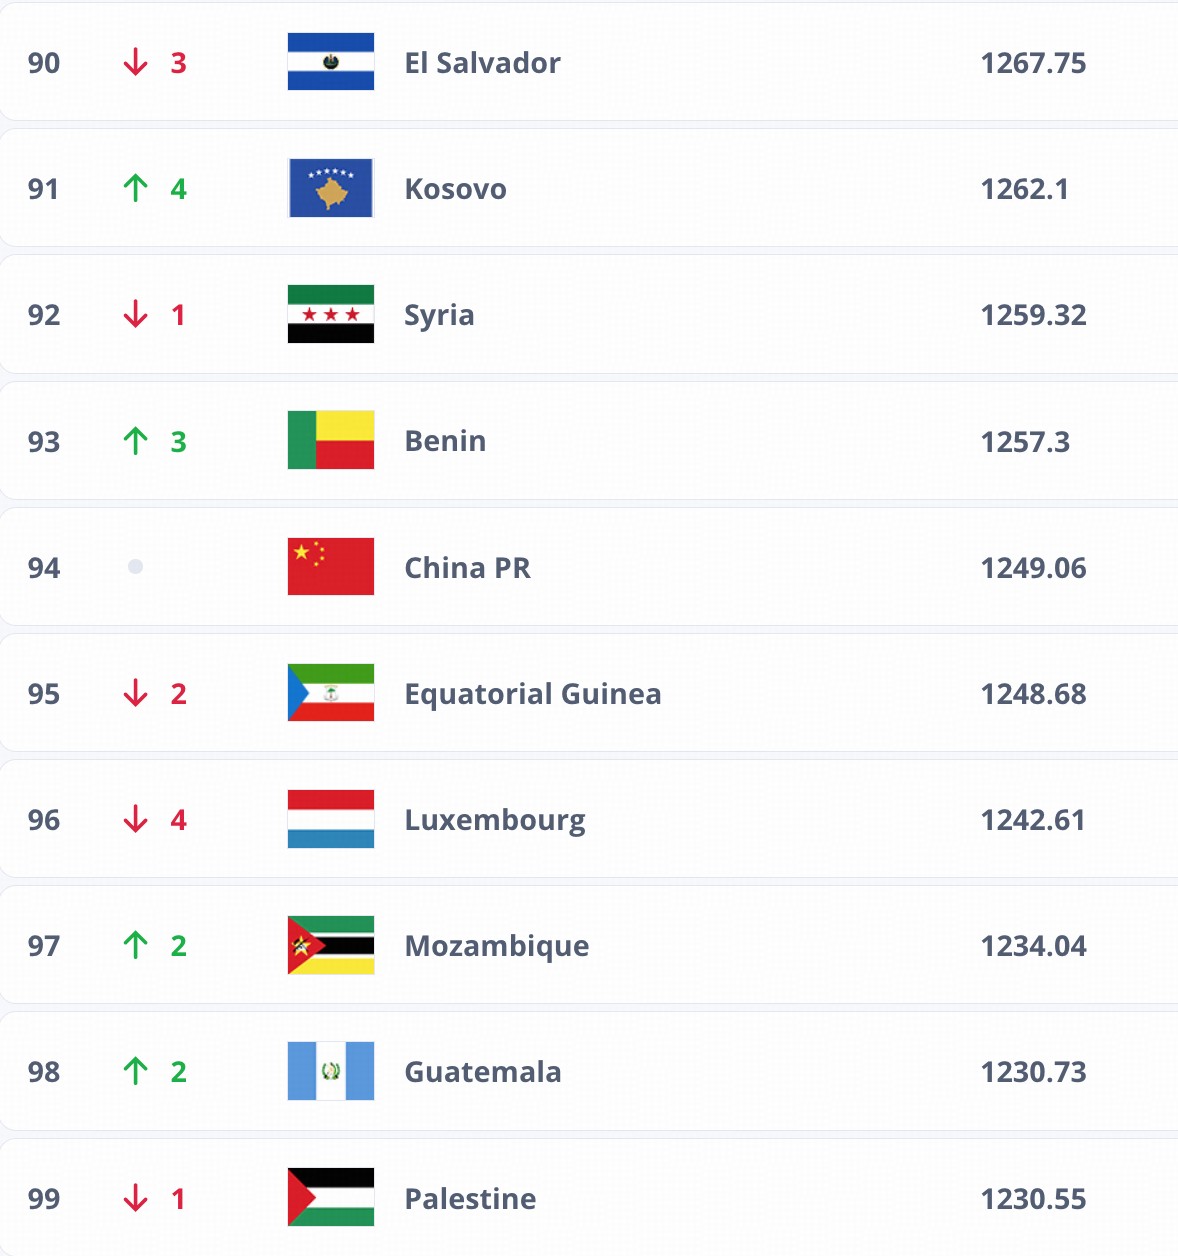Viewport: 1178px width, 1256px height.
Task: Select the Palestine flag icon
Action: coord(331,1197)
